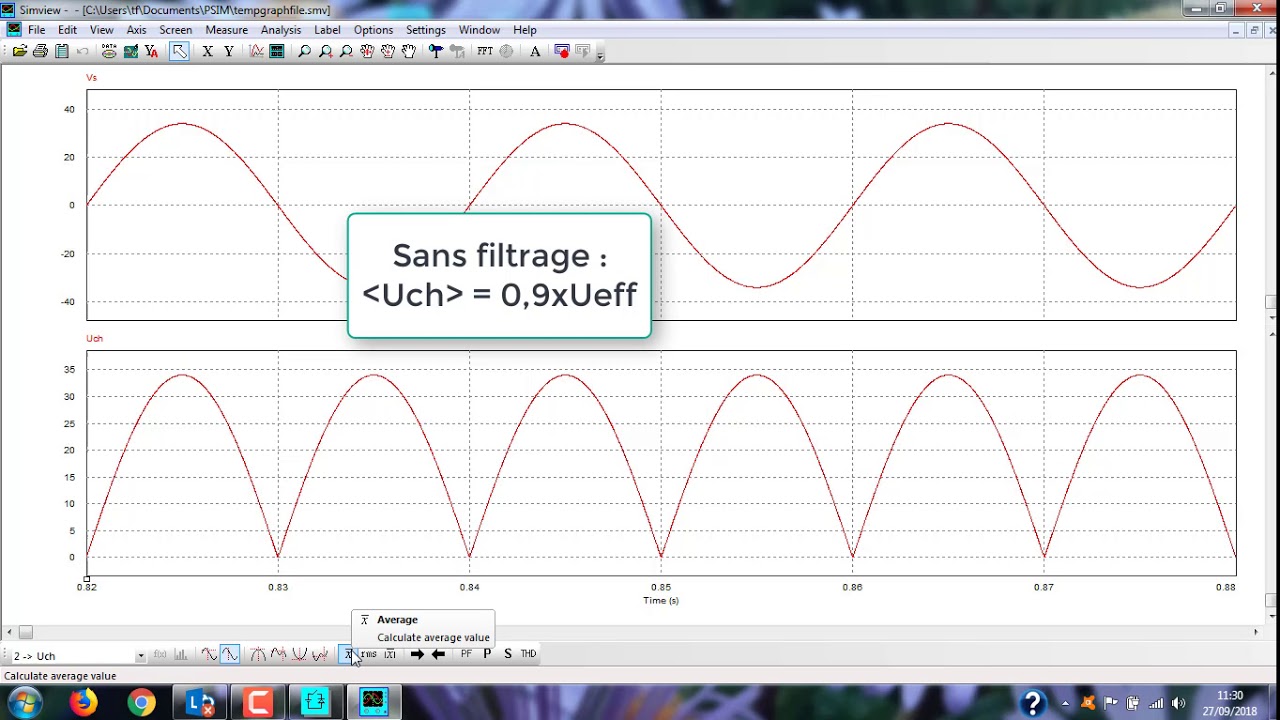Image resolution: width=1280 pixels, height=720 pixels.
Task: Click the Vs curve label
Action: tap(91, 77)
